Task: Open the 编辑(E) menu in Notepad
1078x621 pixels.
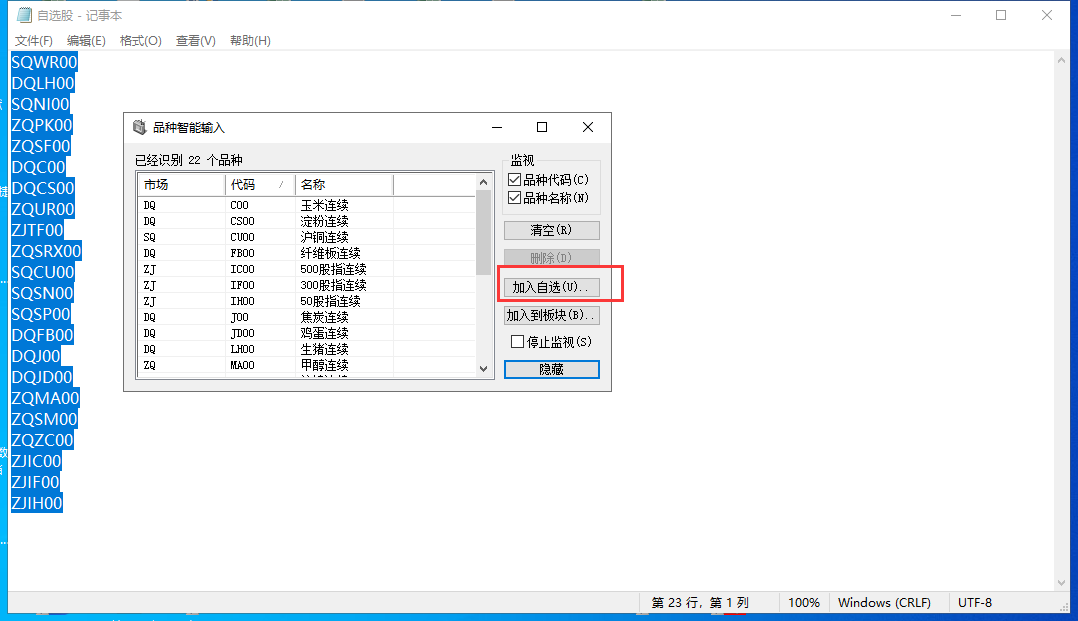Action: point(86,41)
